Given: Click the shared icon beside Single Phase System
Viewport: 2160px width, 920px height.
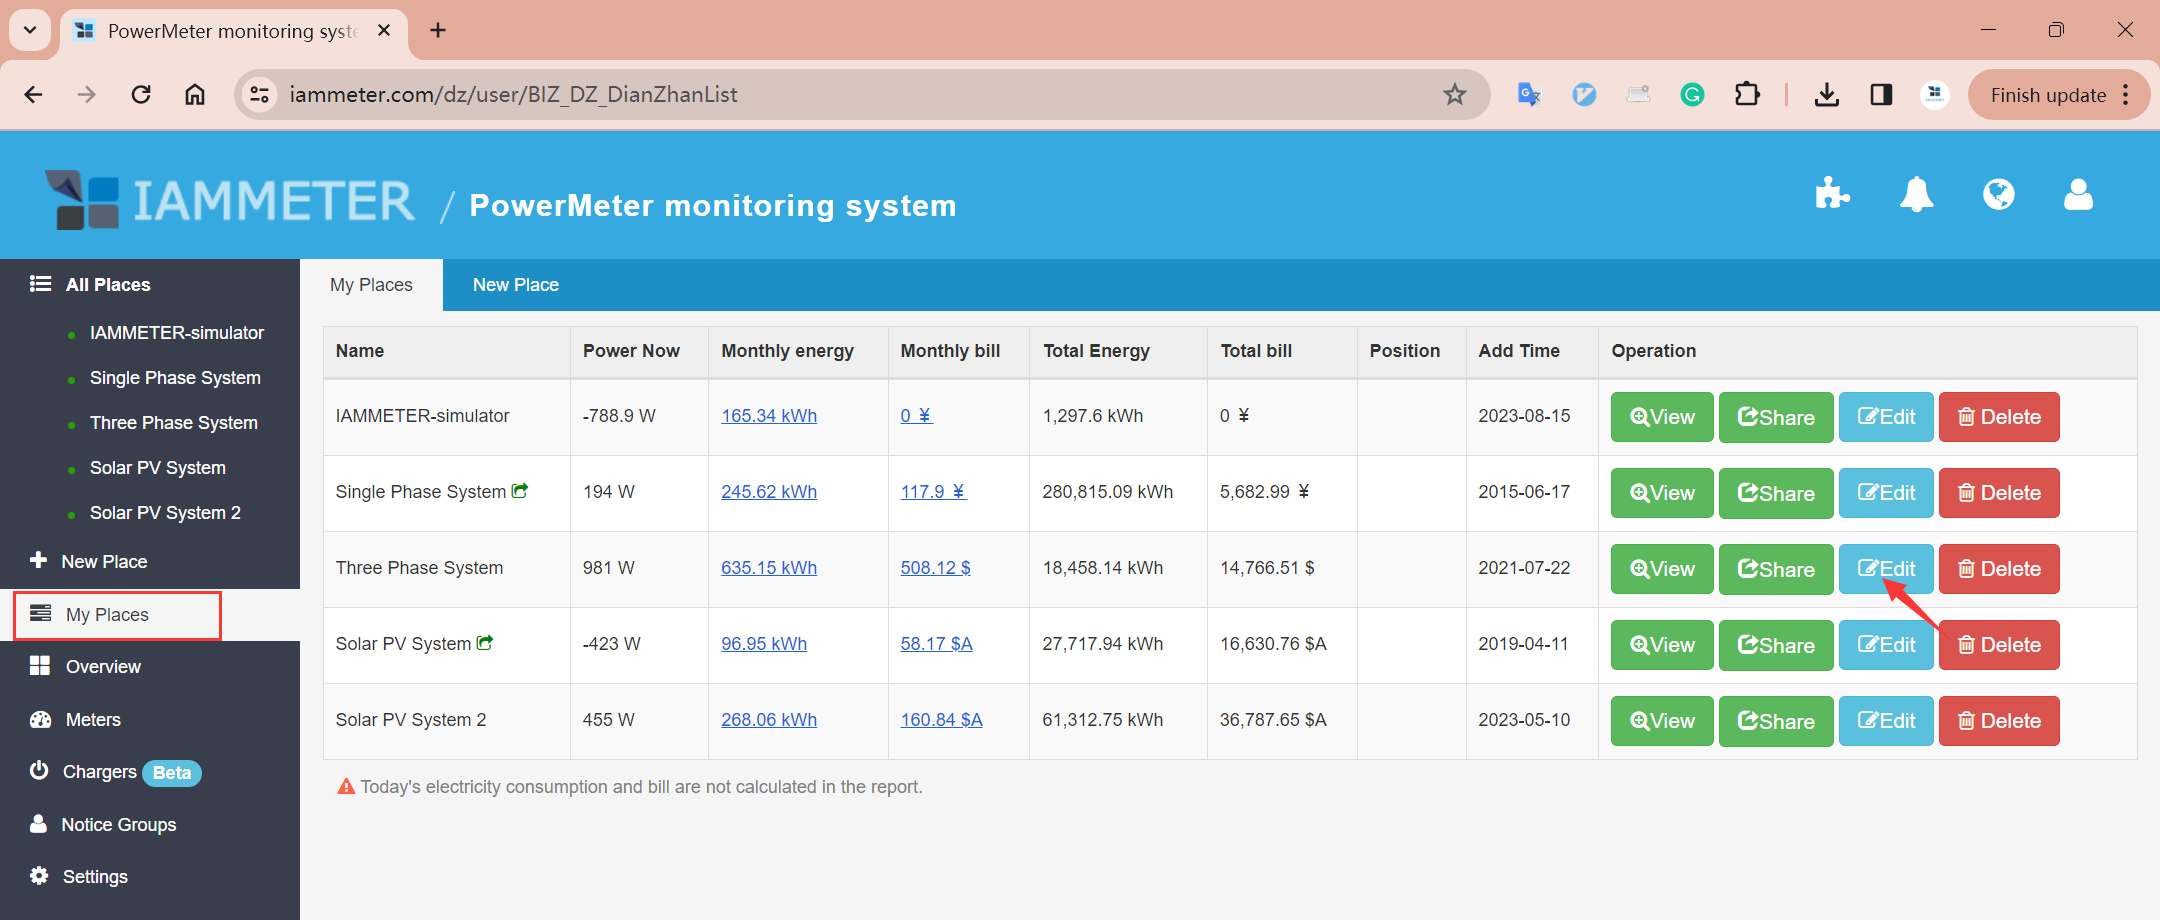Looking at the screenshot, I should pos(520,491).
